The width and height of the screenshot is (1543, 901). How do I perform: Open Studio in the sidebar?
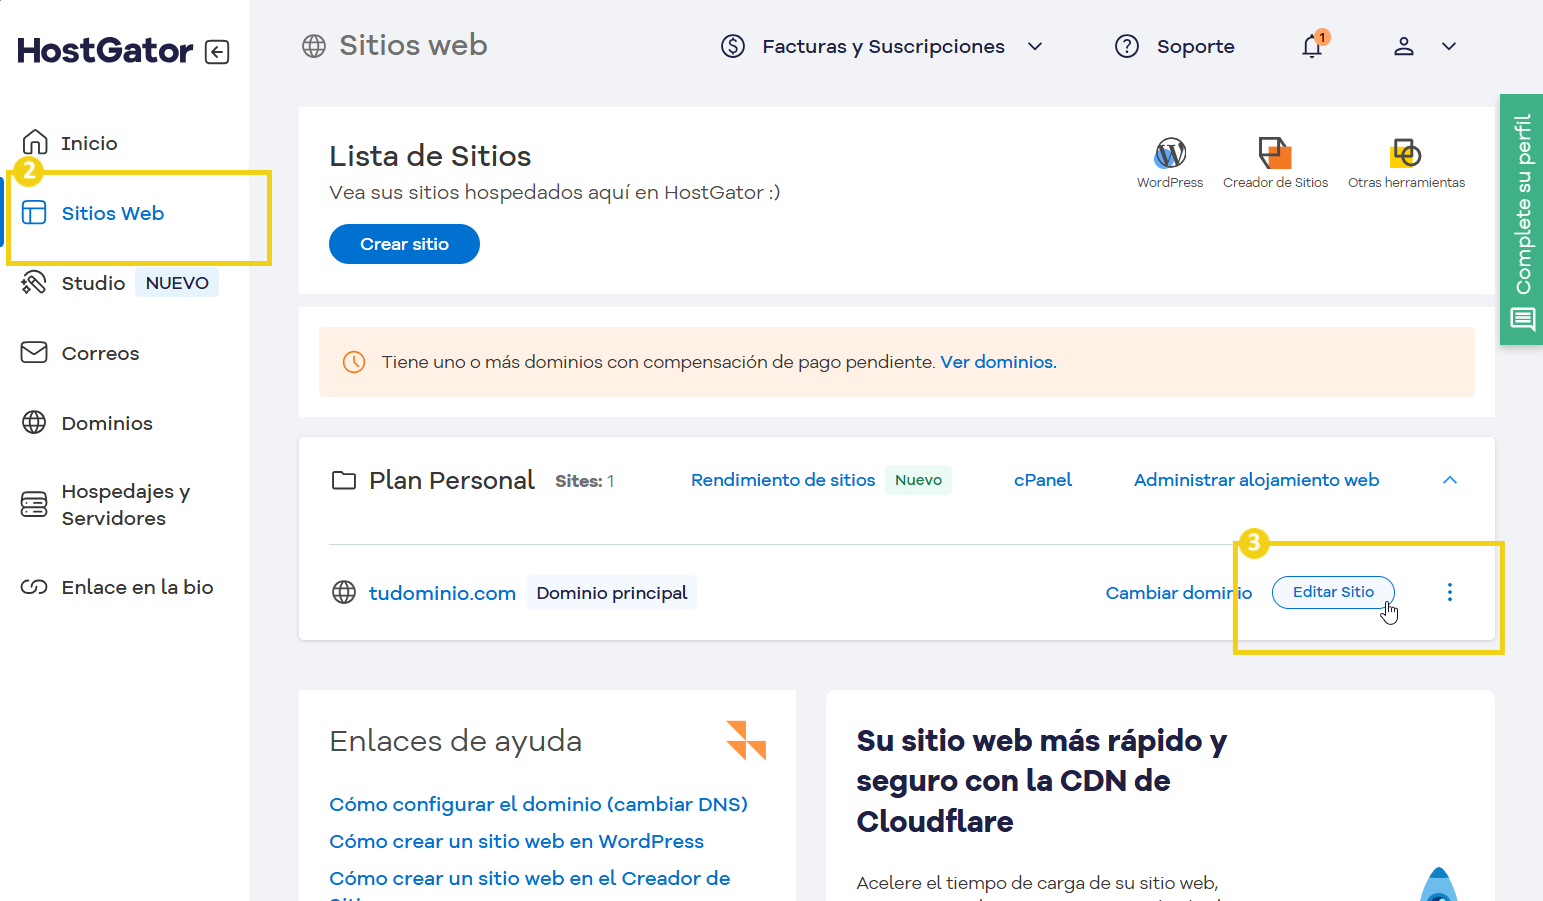pos(93,283)
